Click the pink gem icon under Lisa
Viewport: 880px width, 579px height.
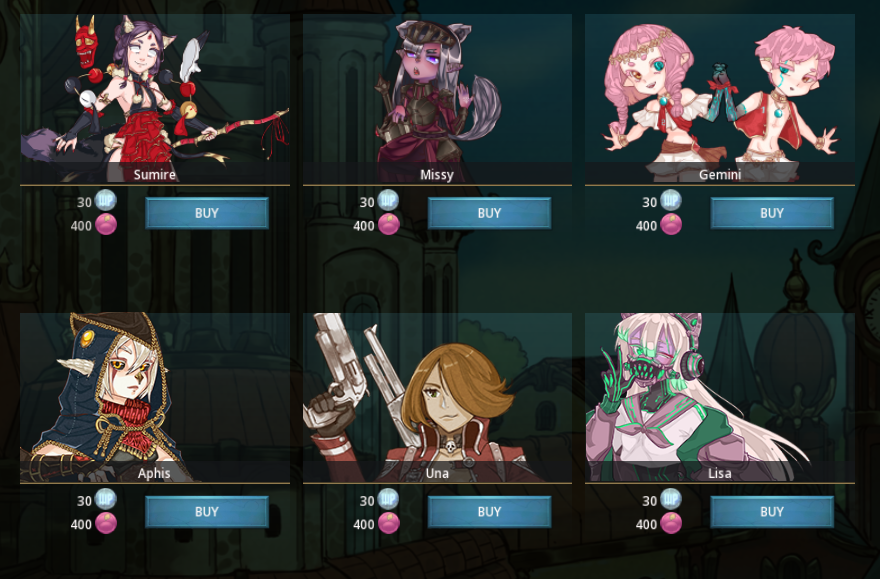tap(671, 523)
